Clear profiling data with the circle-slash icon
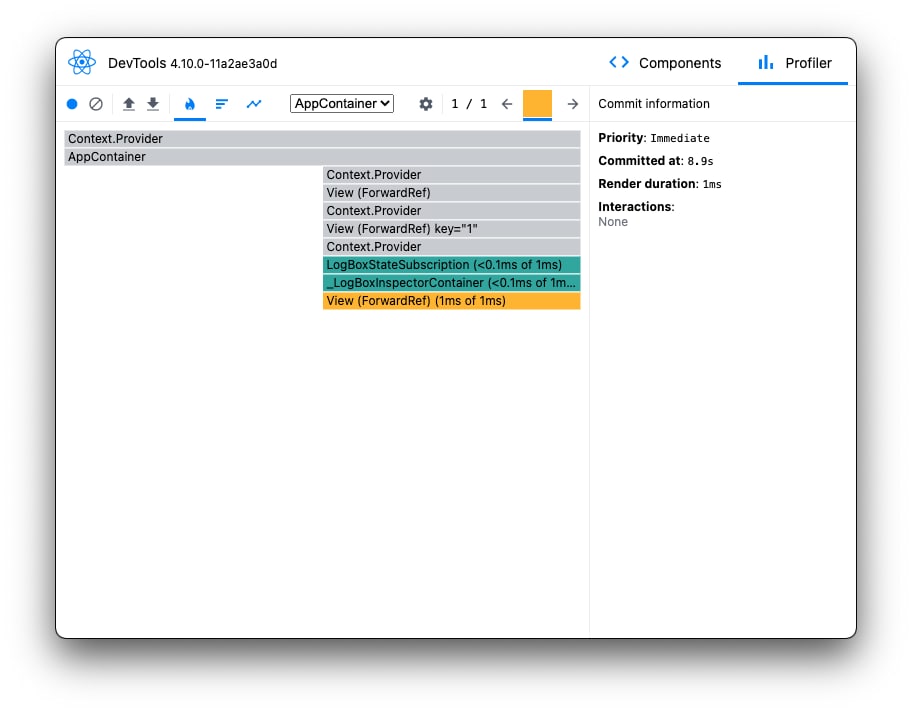The image size is (912, 712). pyautogui.click(x=96, y=104)
